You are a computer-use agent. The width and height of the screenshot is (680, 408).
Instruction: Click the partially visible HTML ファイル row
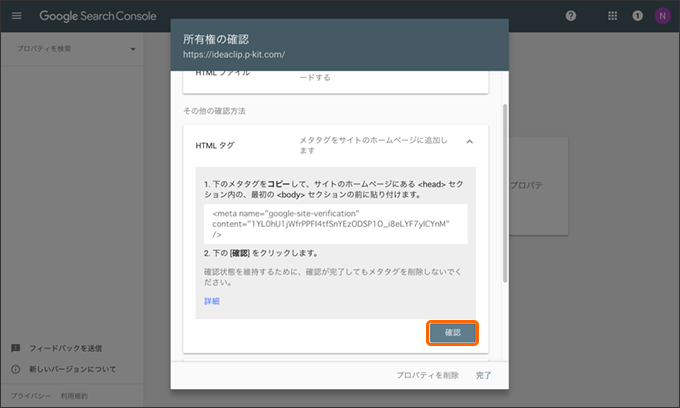click(x=336, y=82)
